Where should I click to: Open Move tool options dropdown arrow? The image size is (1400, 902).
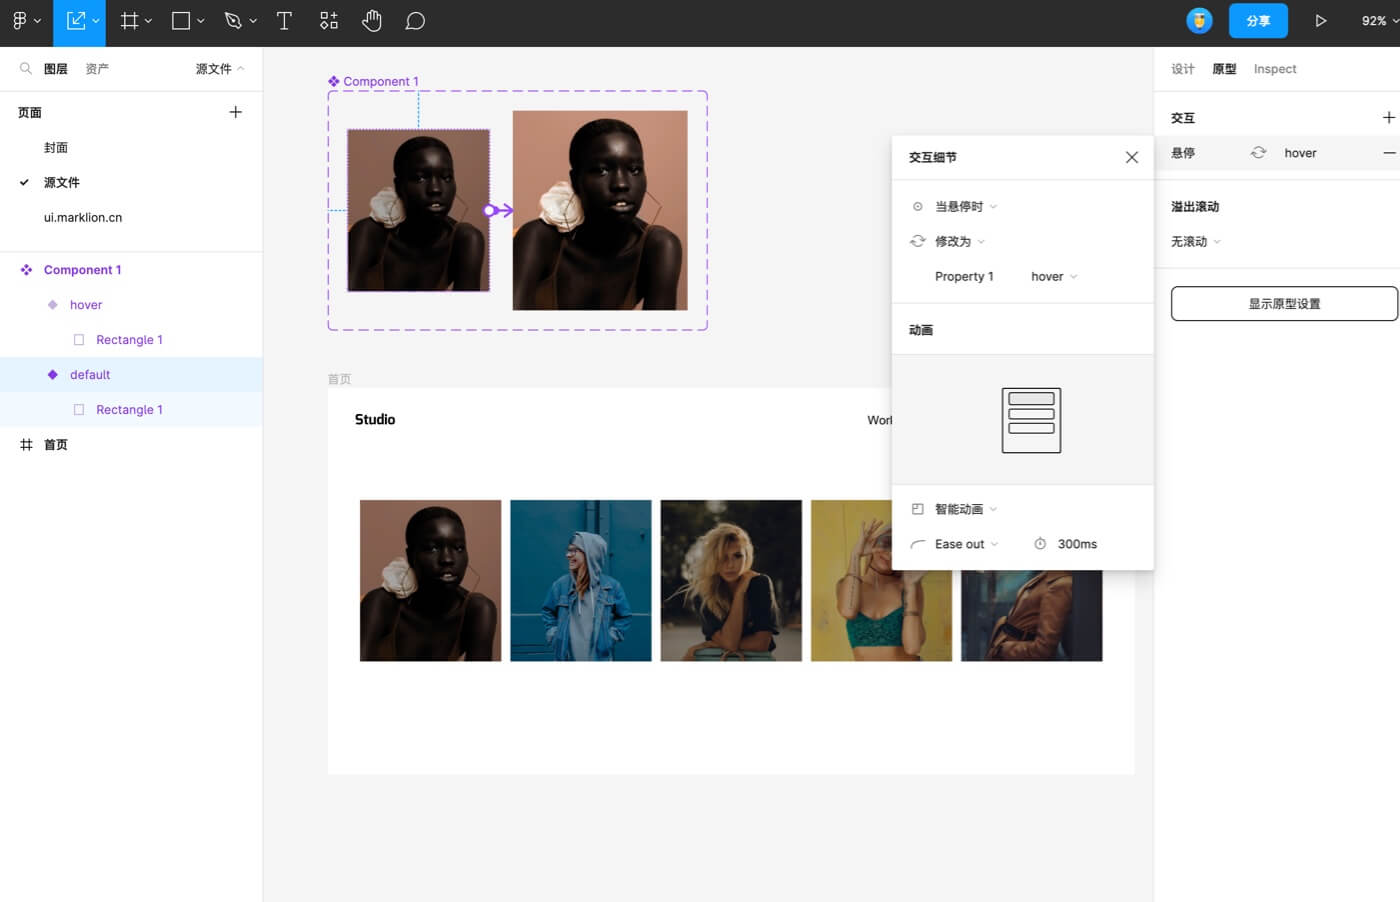pyautogui.click(x=96, y=21)
